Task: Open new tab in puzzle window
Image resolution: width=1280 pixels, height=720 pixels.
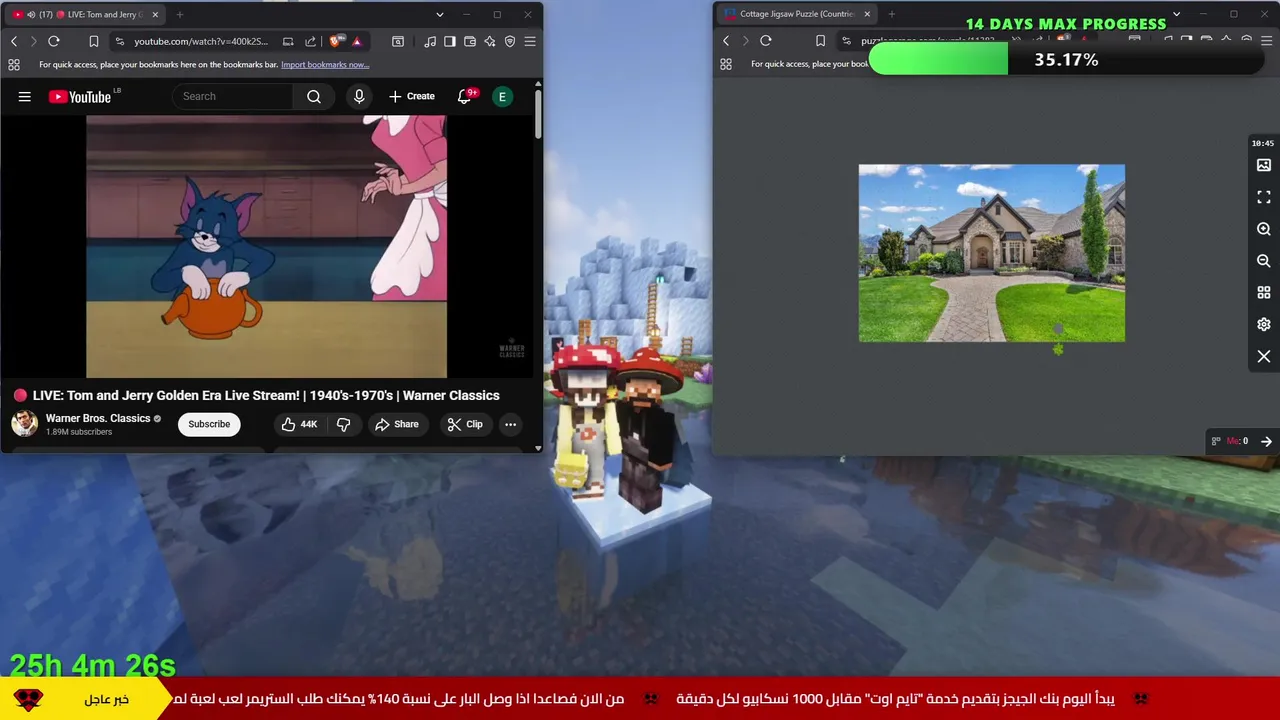Action: [892, 14]
